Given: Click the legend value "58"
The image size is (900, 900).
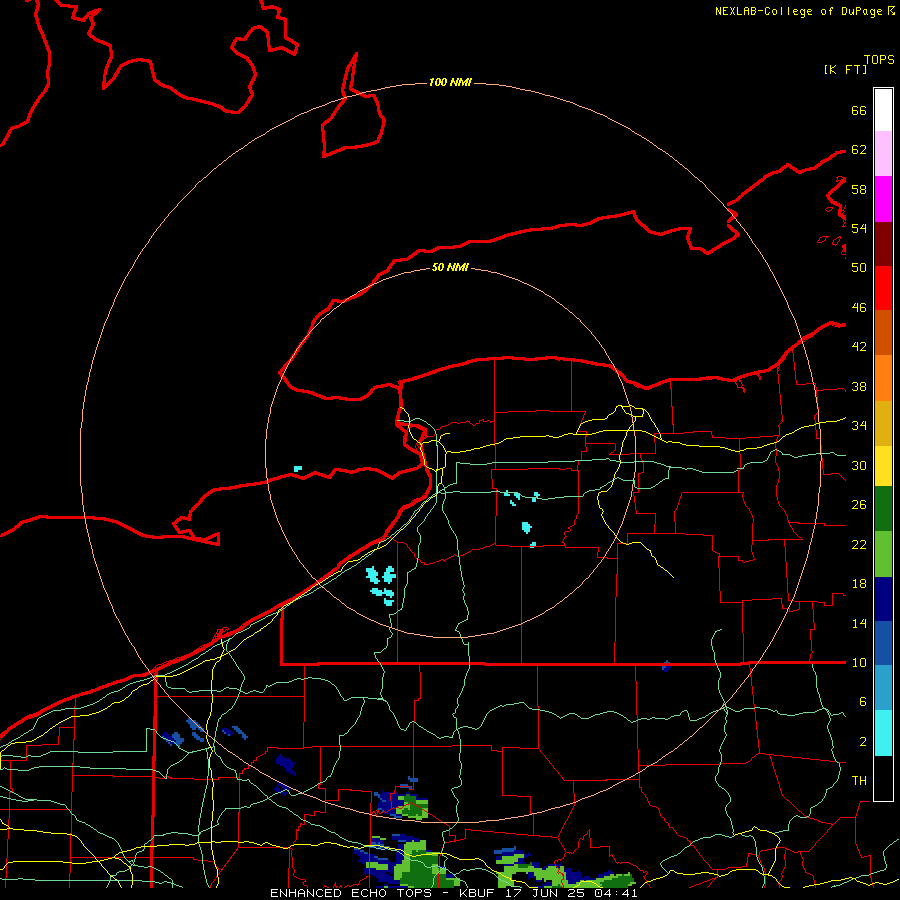Looking at the screenshot, I should [x=859, y=189].
